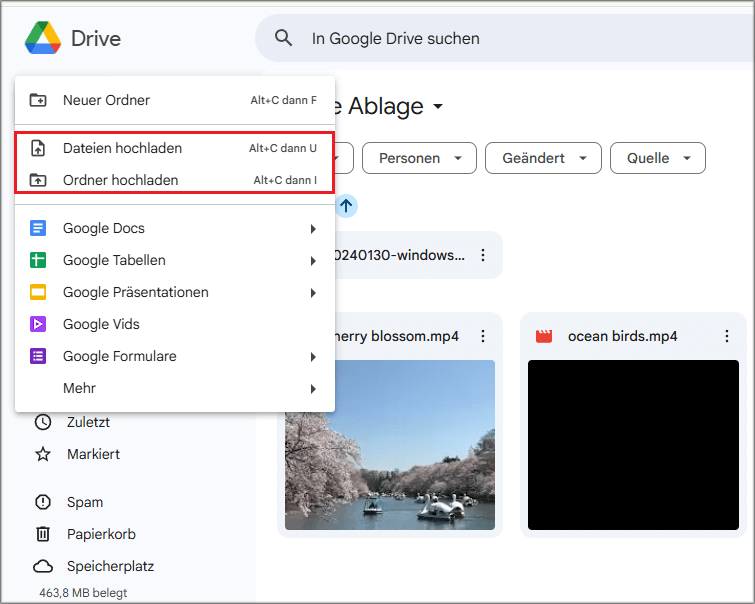Click the 0240130-windows file name
This screenshot has width=755, height=604.
pos(400,255)
